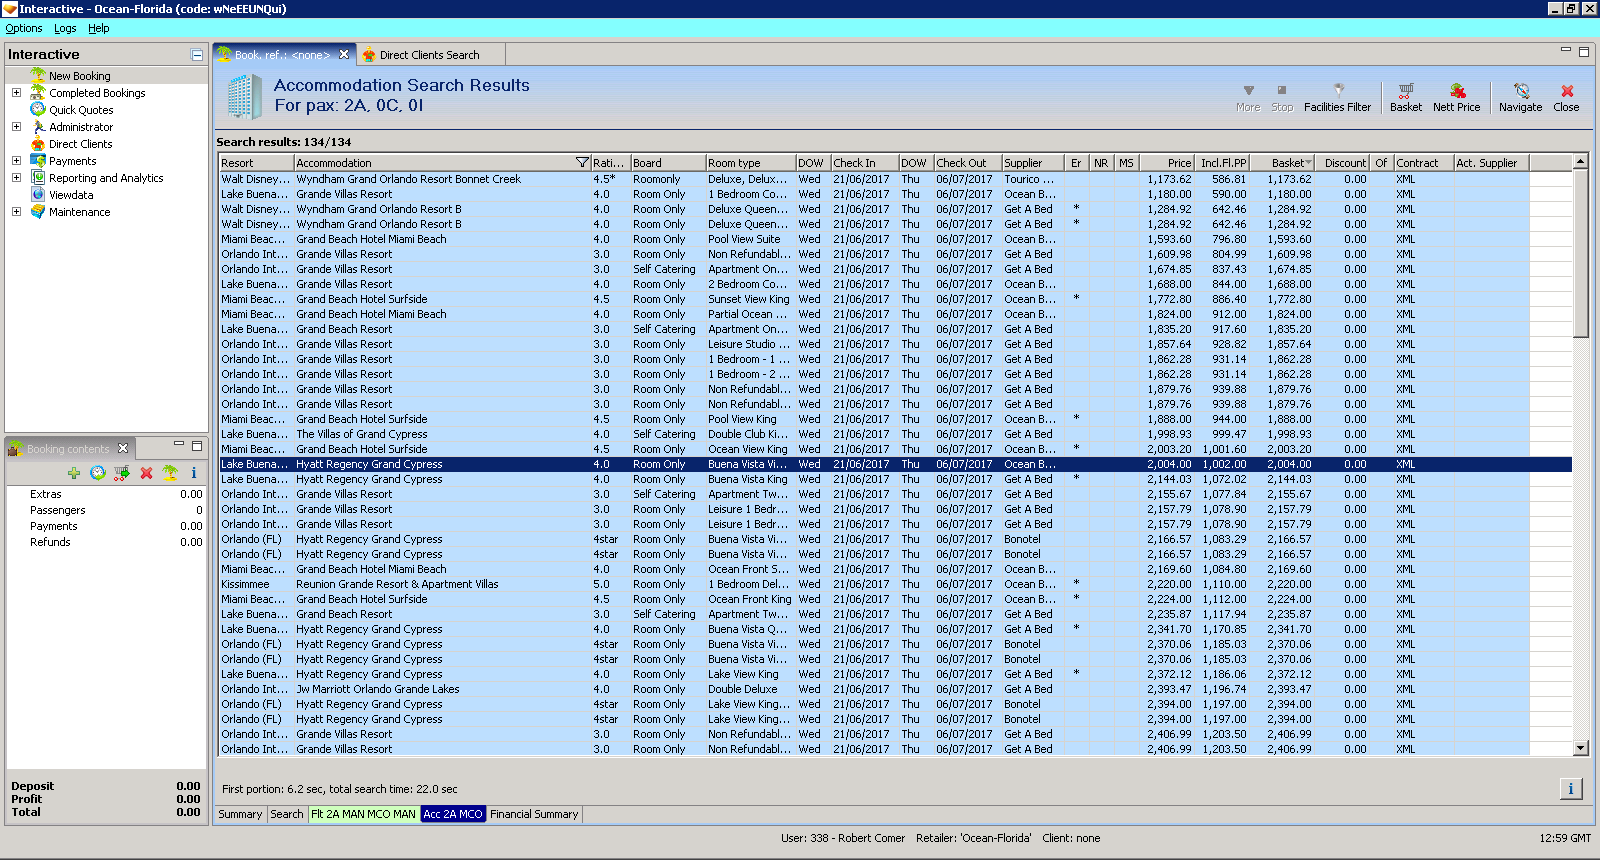
Task: Open the Basket cart icon in toolbar
Action: [x=1405, y=96]
